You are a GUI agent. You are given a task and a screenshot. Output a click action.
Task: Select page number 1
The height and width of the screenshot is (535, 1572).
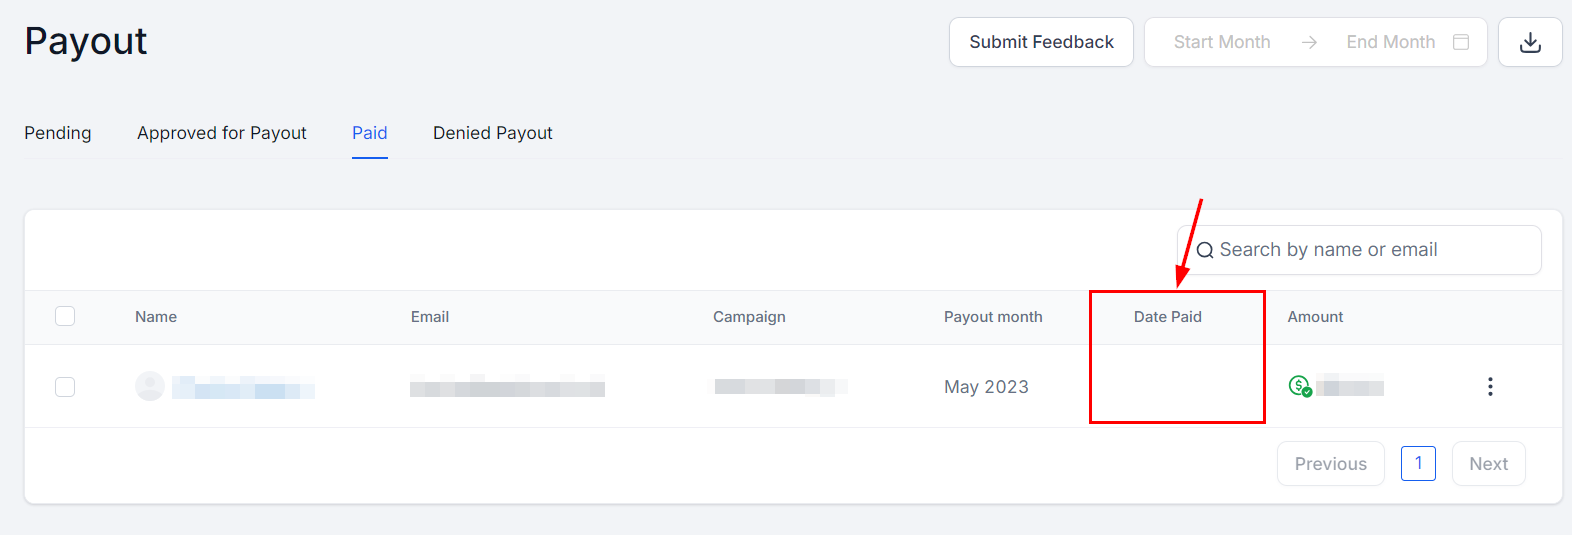1418,463
